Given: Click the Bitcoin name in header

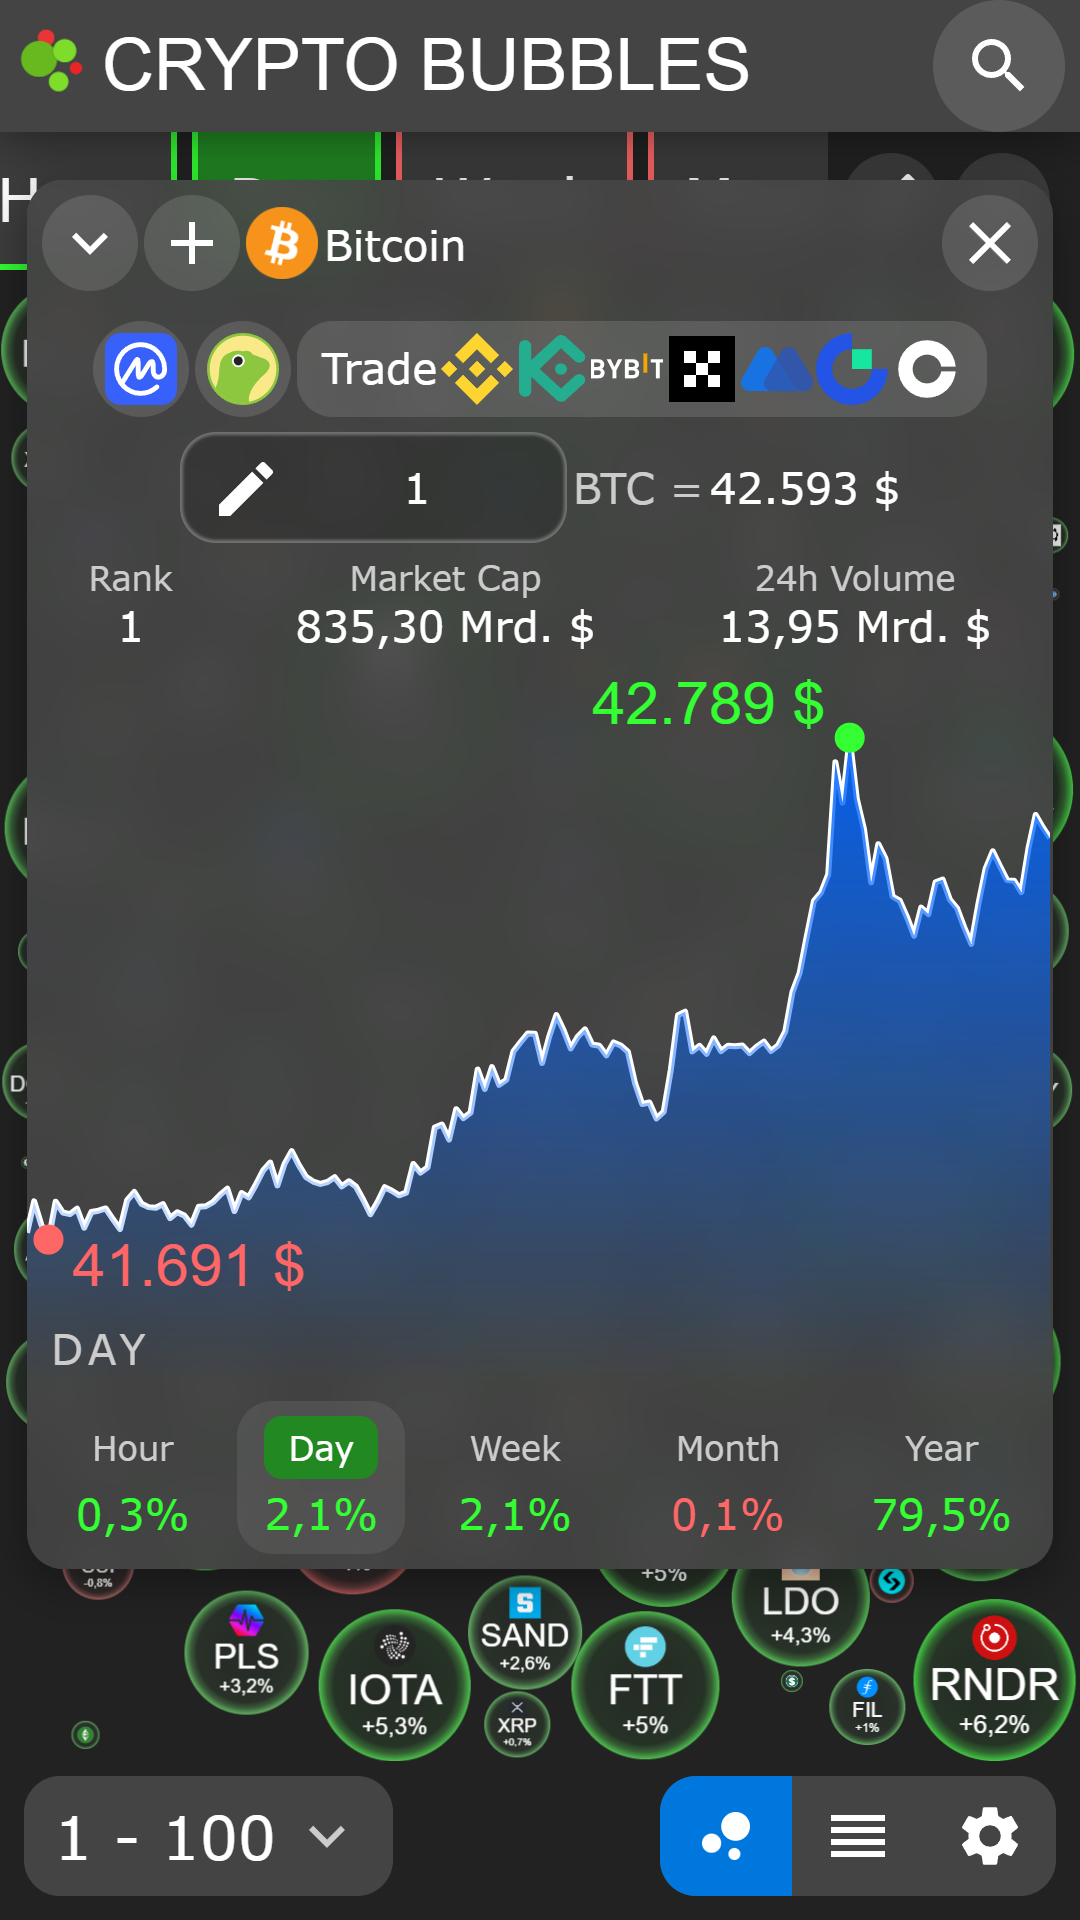Looking at the screenshot, I should click(x=395, y=246).
